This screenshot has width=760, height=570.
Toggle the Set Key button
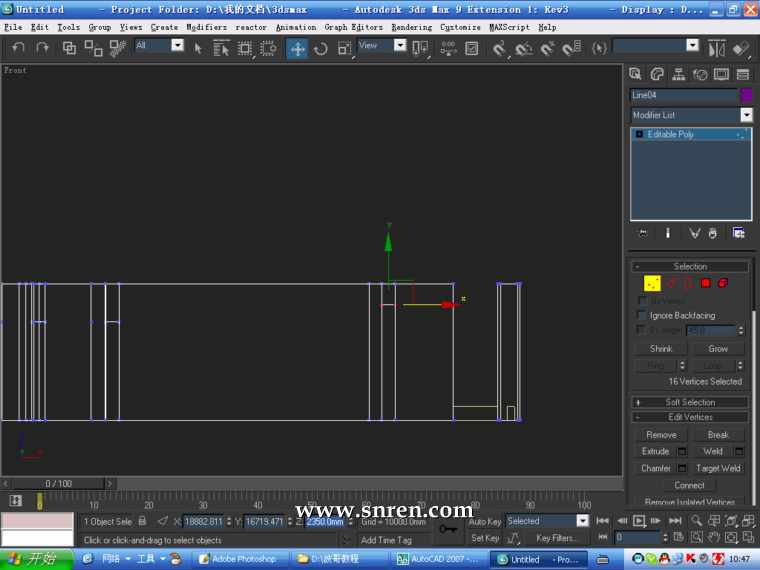485,538
